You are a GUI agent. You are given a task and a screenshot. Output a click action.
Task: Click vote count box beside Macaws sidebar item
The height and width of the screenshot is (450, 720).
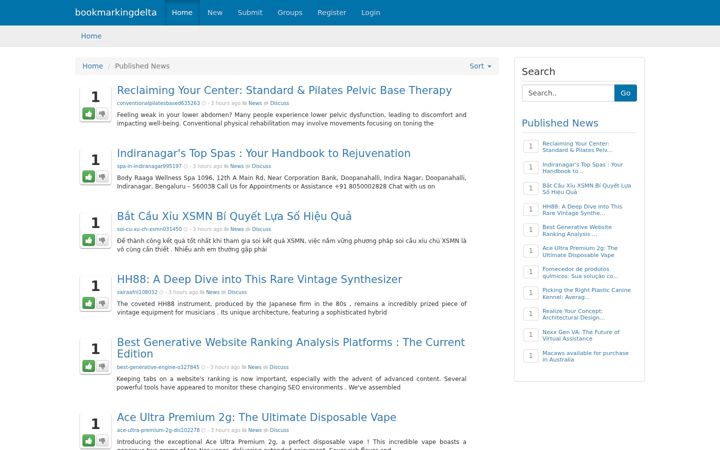tap(531, 356)
